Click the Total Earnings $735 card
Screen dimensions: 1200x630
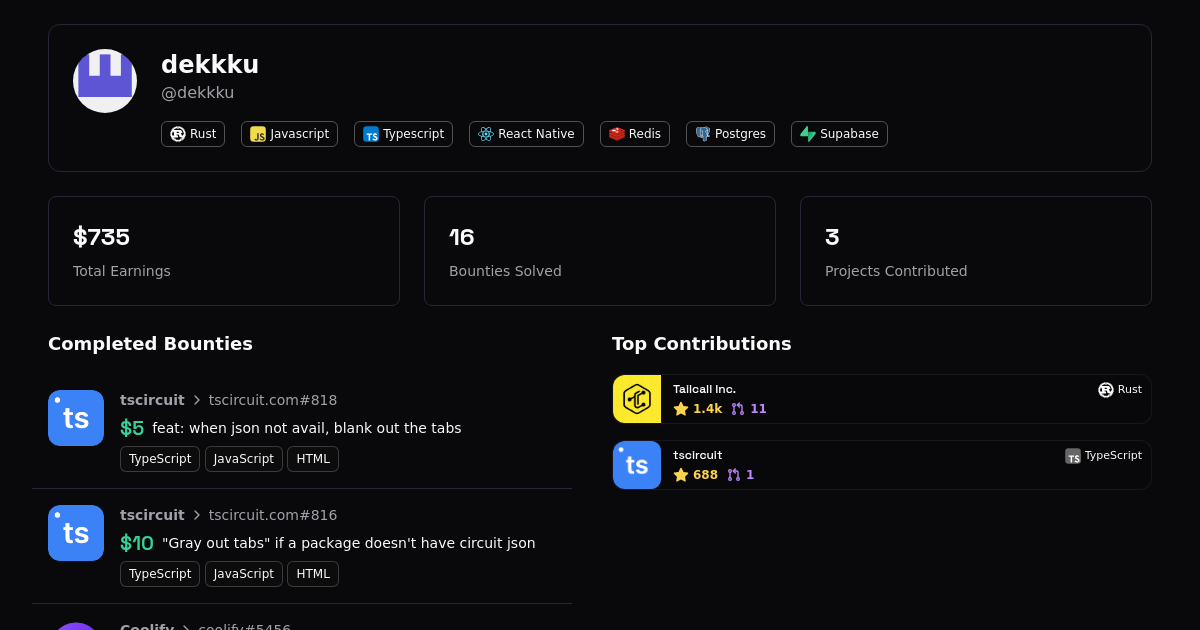pos(224,251)
